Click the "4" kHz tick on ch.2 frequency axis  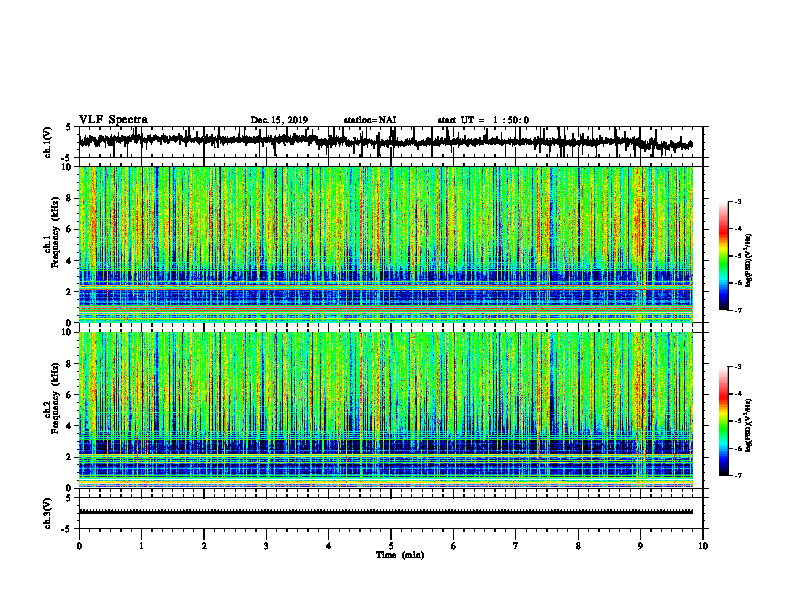click(70, 426)
